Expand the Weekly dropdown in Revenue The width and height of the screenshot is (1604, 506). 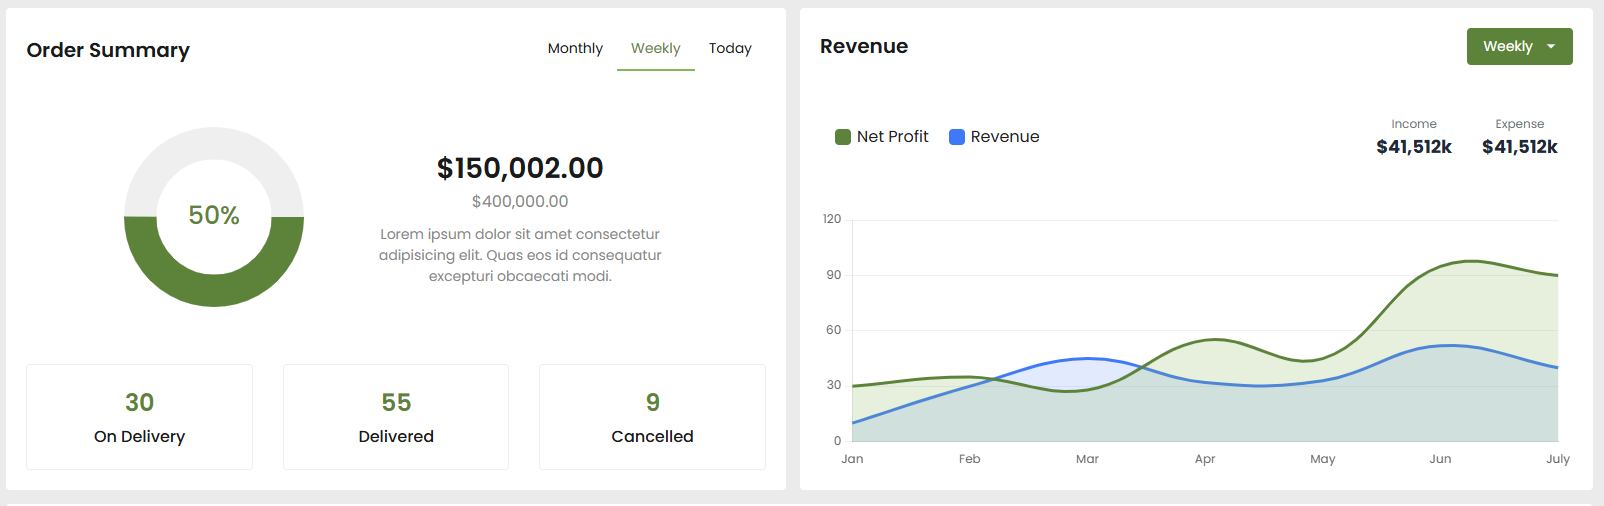(x=1519, y=46)
